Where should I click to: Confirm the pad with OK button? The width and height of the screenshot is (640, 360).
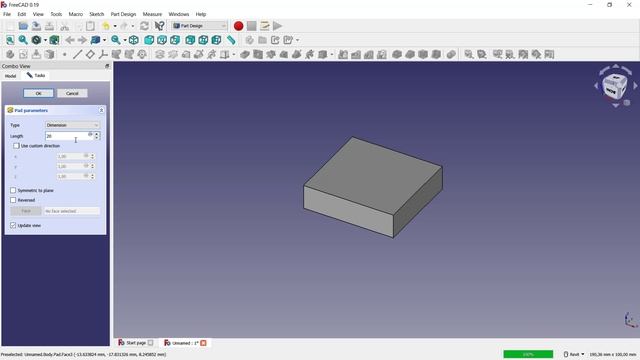click(x=38, y=93)
